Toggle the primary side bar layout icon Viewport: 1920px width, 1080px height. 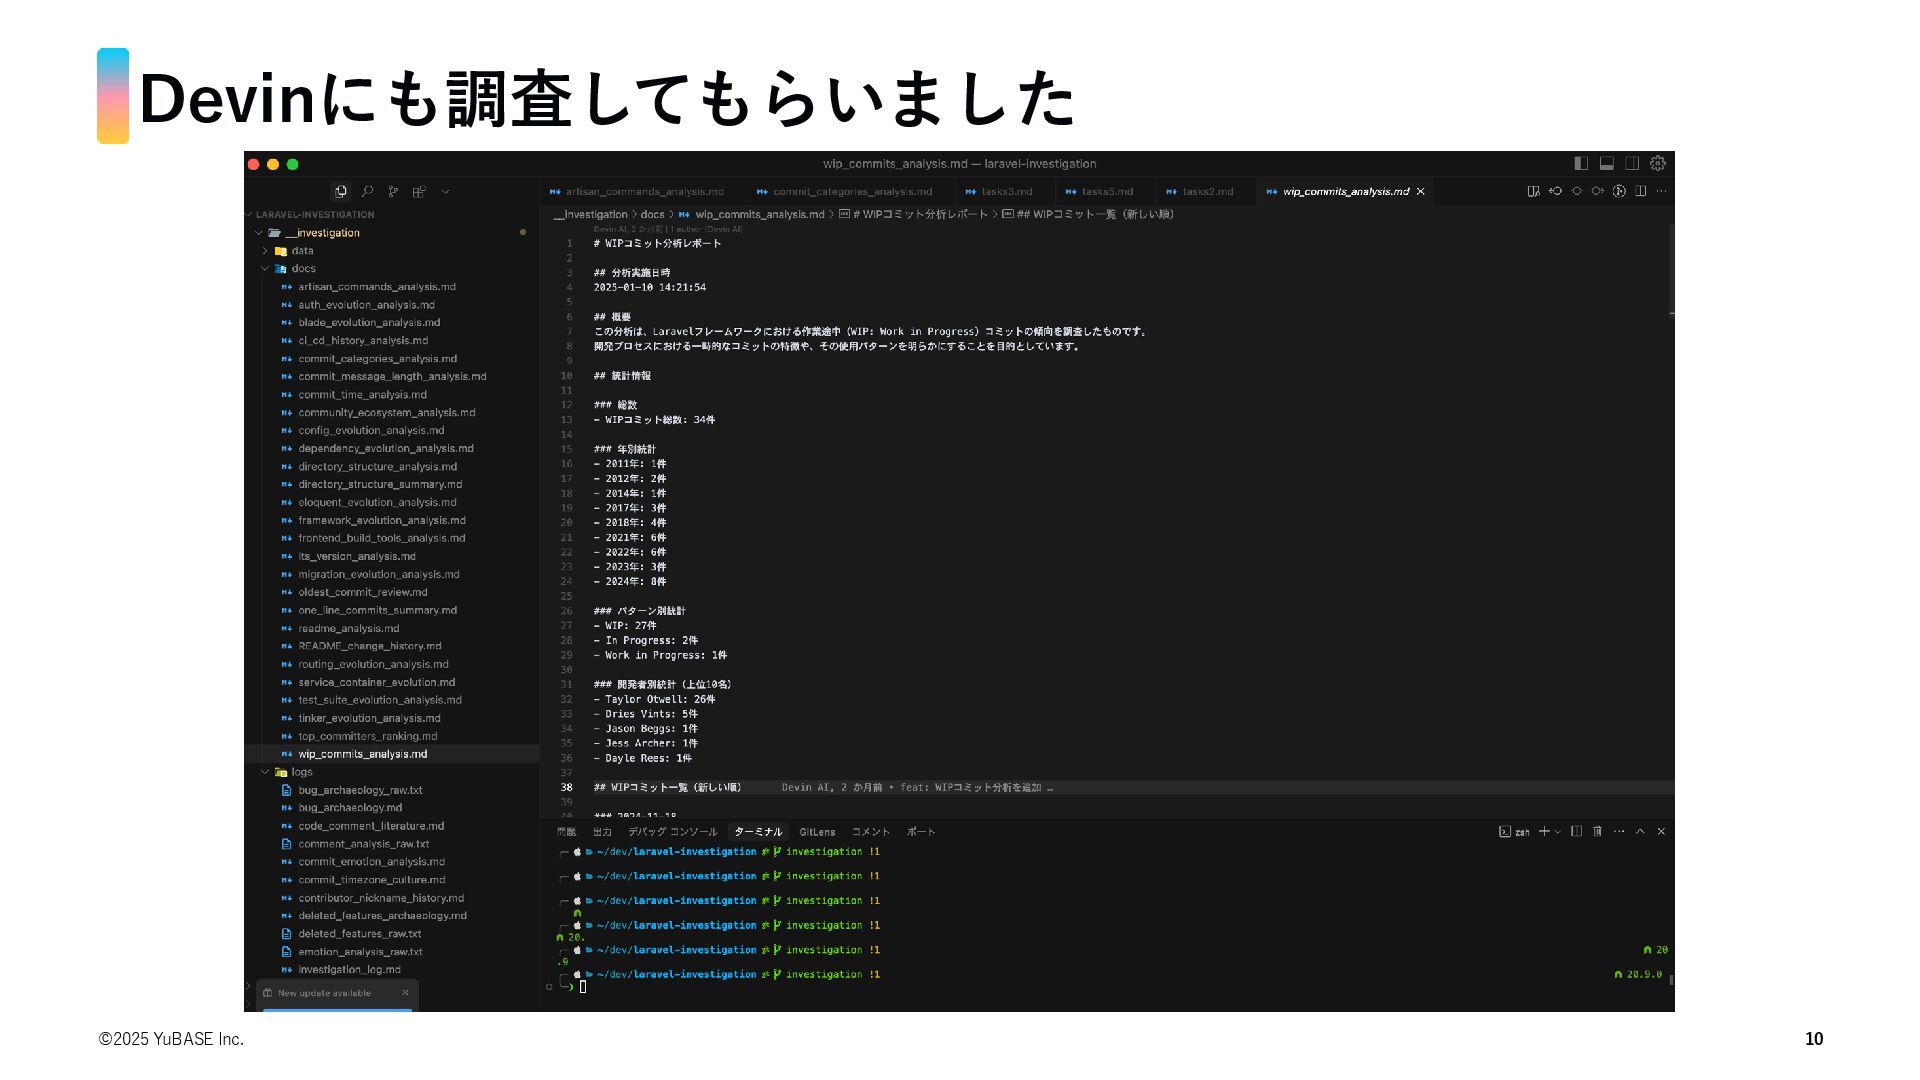(x=1581, y=163)
